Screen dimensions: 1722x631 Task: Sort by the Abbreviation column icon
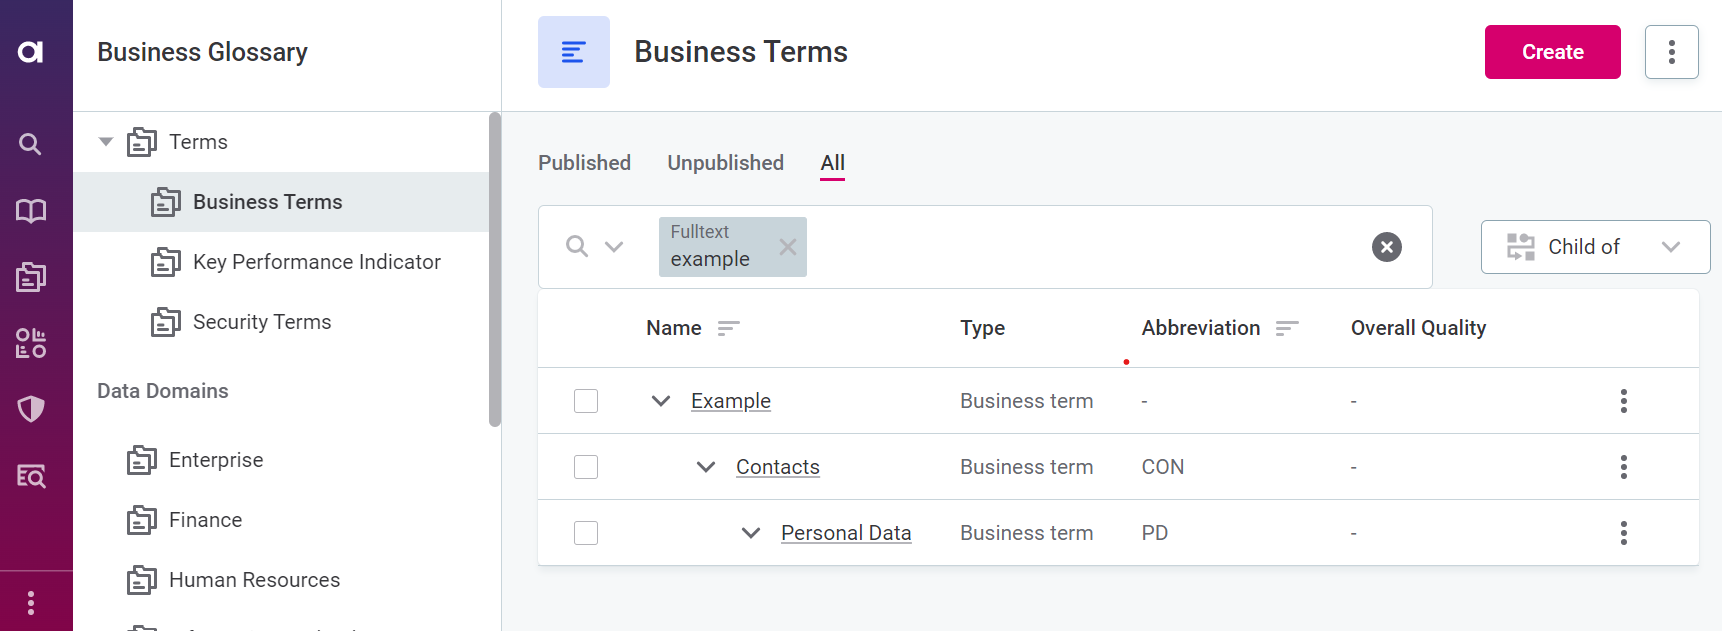pyautogui.click(x=1287, y=328)
